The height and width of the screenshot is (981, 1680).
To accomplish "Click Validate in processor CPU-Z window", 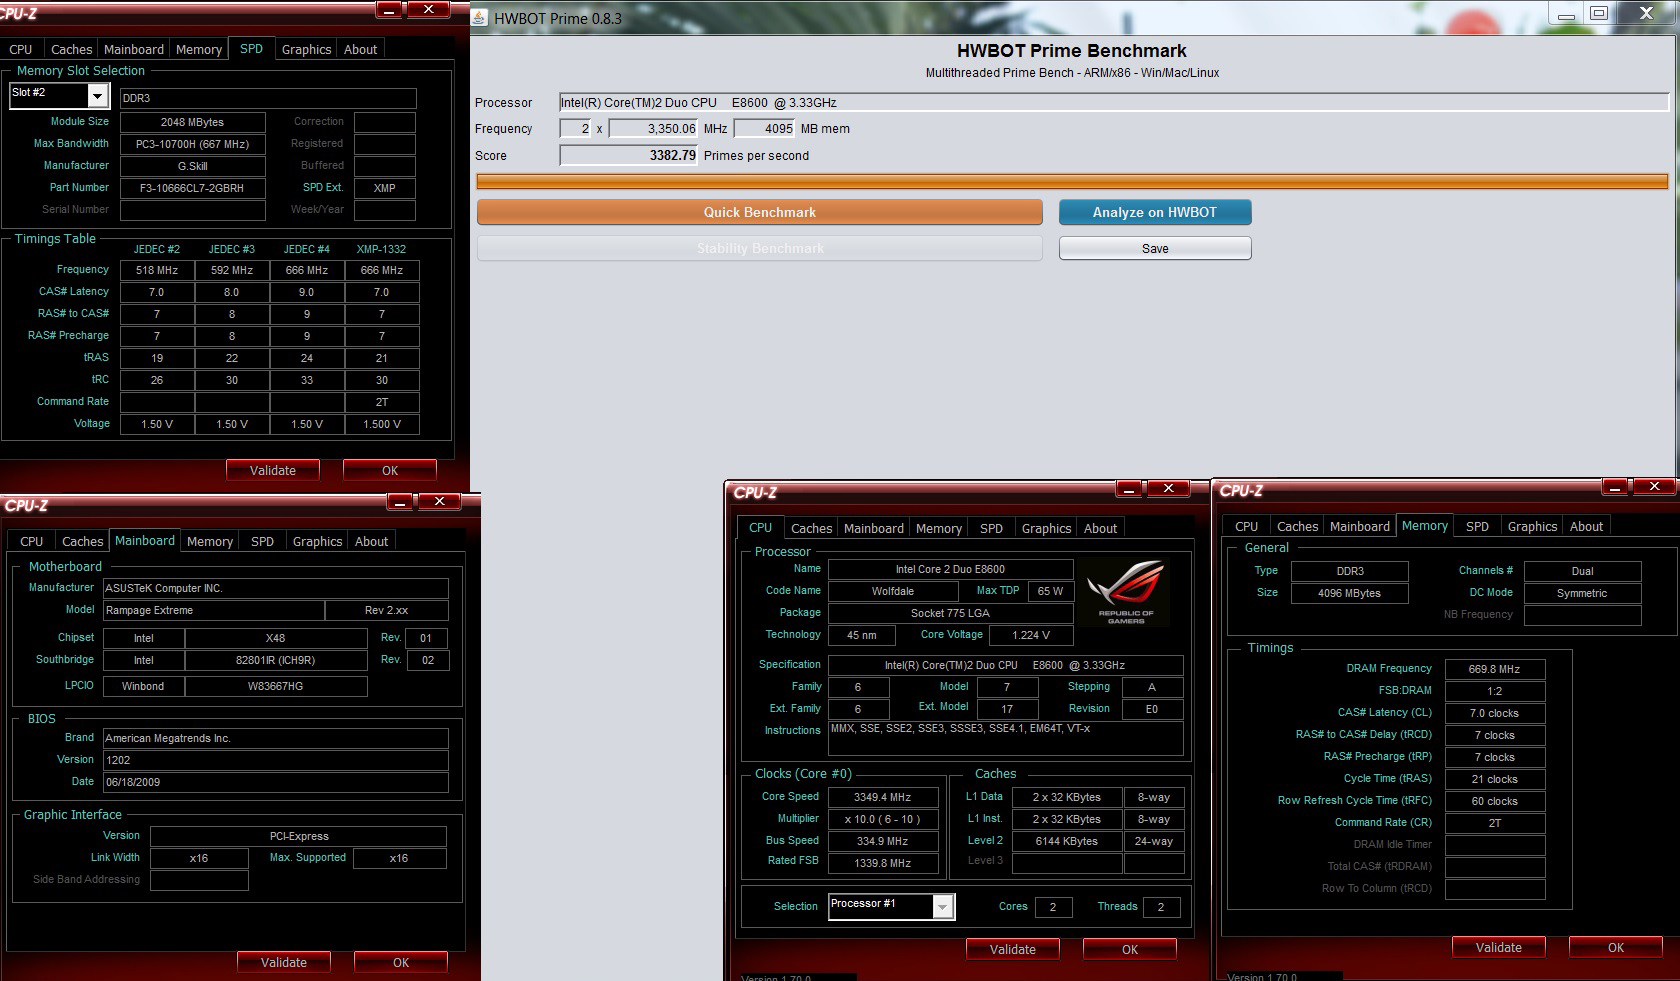I will 1013,949.
